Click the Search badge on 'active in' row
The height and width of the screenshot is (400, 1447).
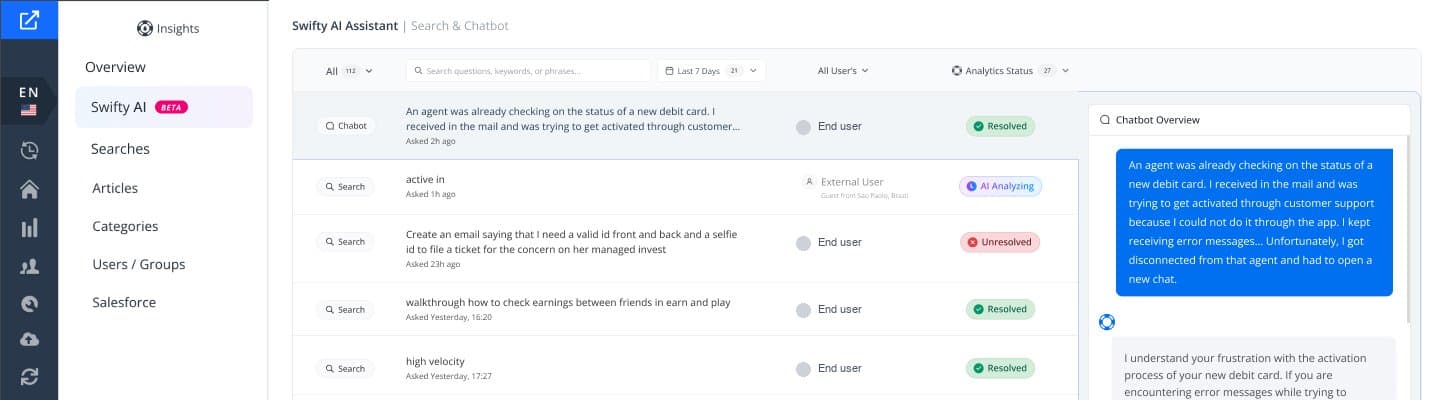(x=346, y=186)
